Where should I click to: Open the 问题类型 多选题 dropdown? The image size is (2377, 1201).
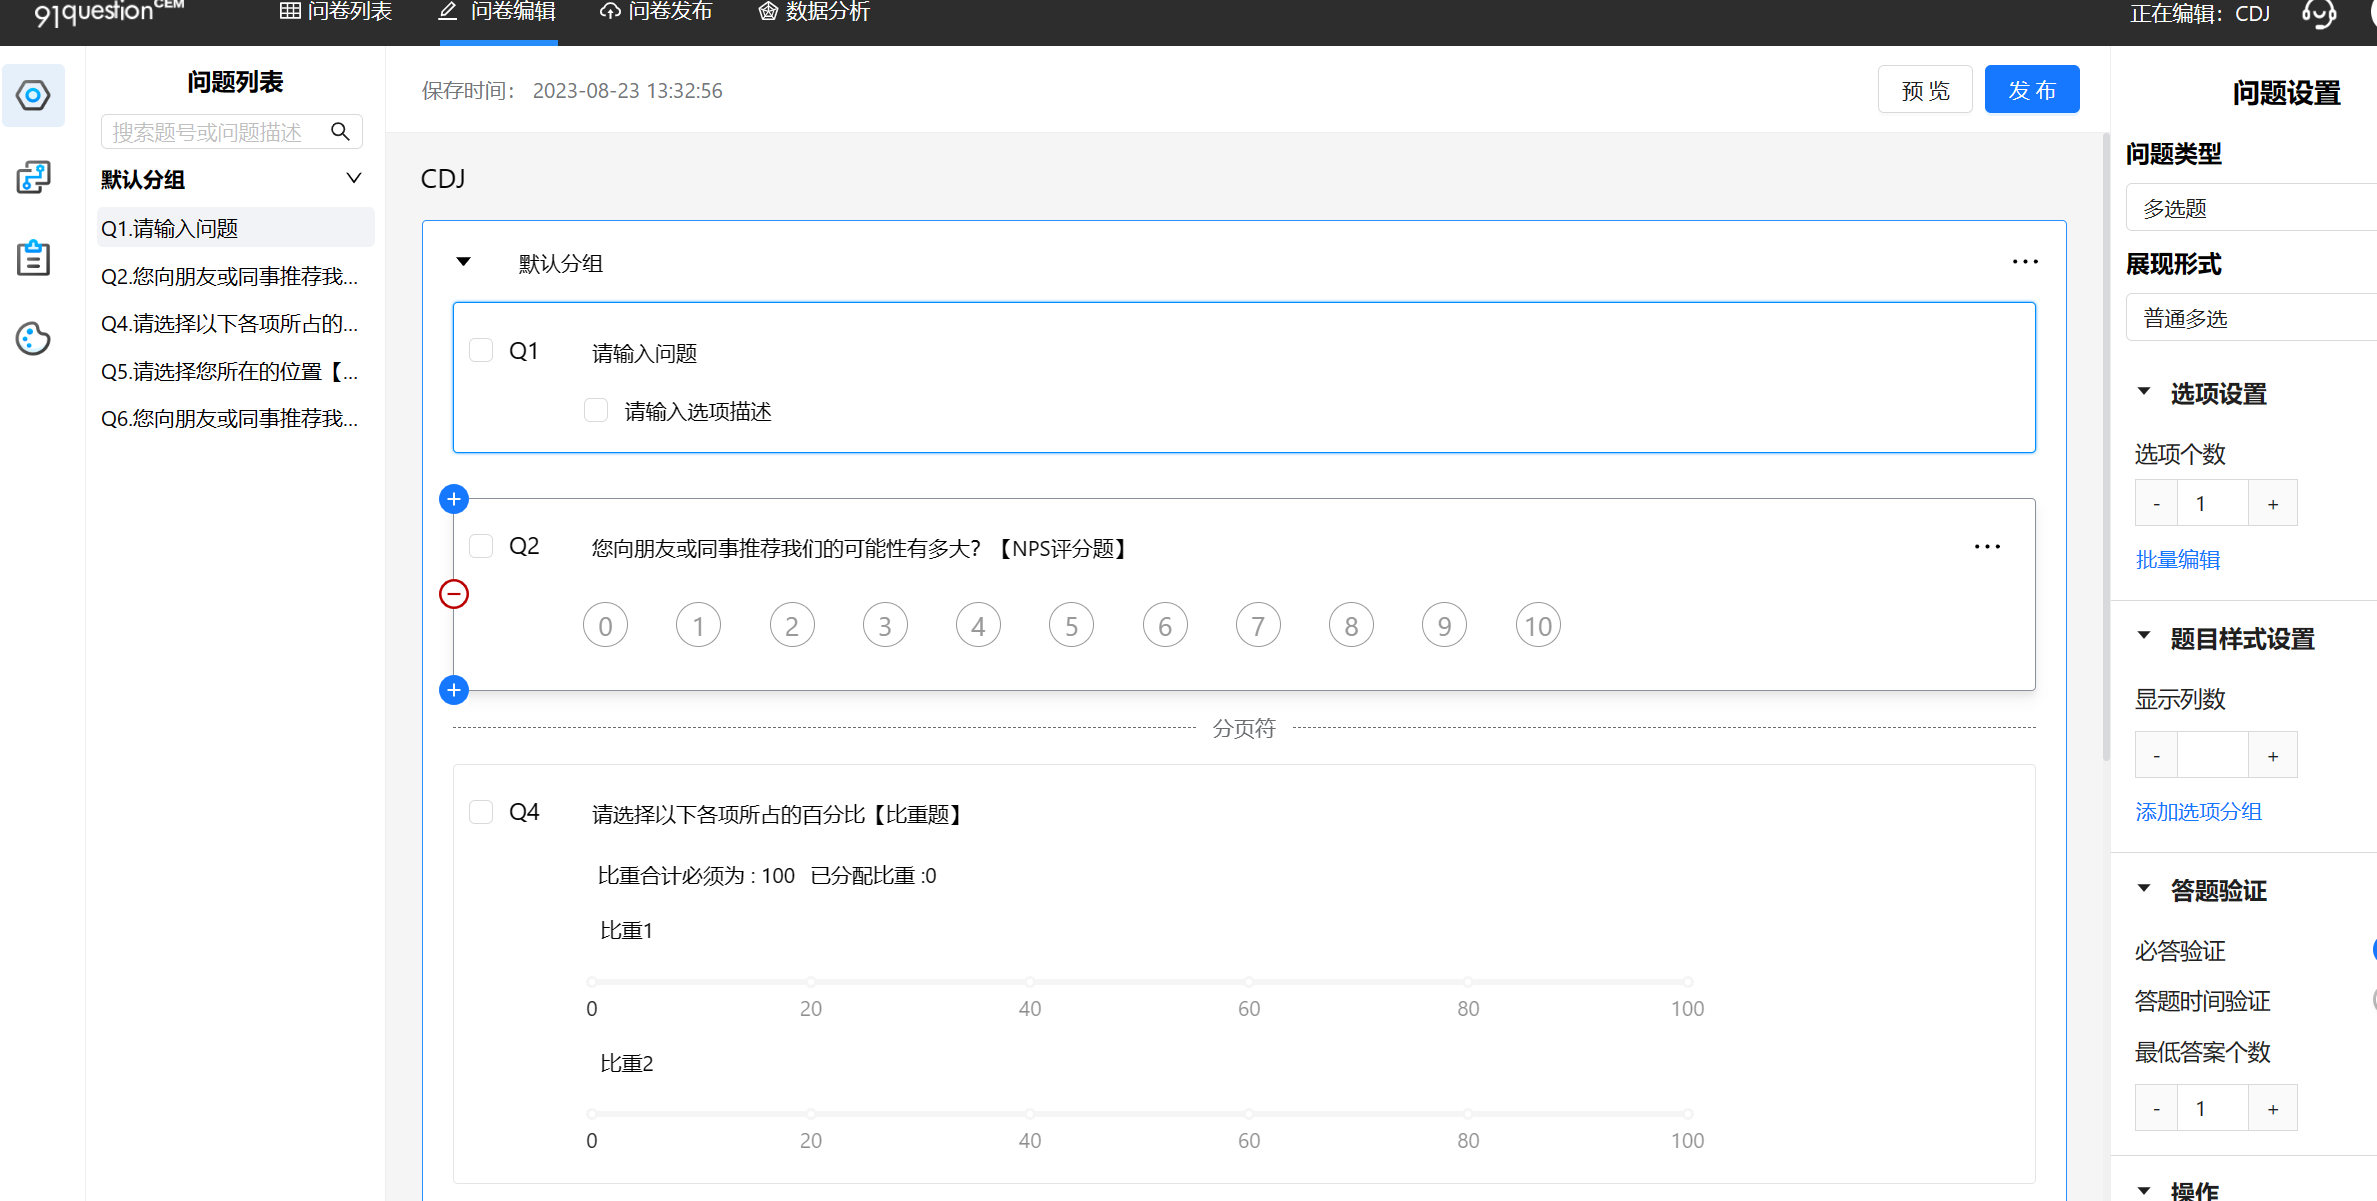pos(2251,208)
